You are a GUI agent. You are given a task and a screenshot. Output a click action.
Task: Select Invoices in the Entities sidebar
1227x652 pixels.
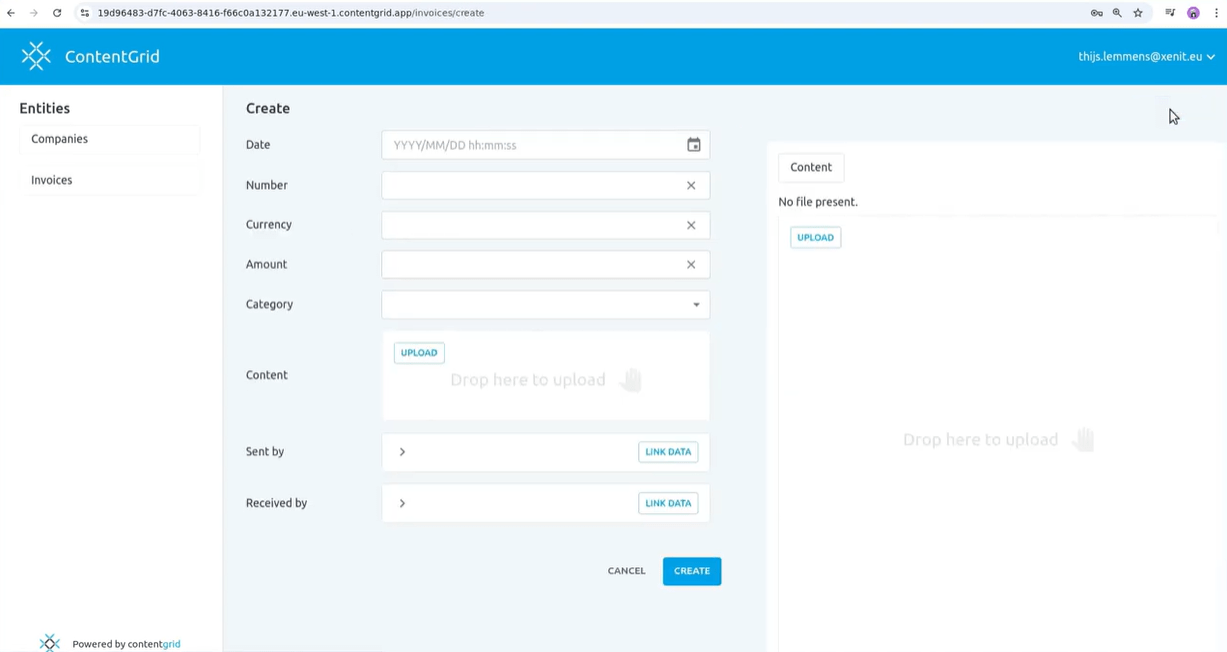pos(52,180)
